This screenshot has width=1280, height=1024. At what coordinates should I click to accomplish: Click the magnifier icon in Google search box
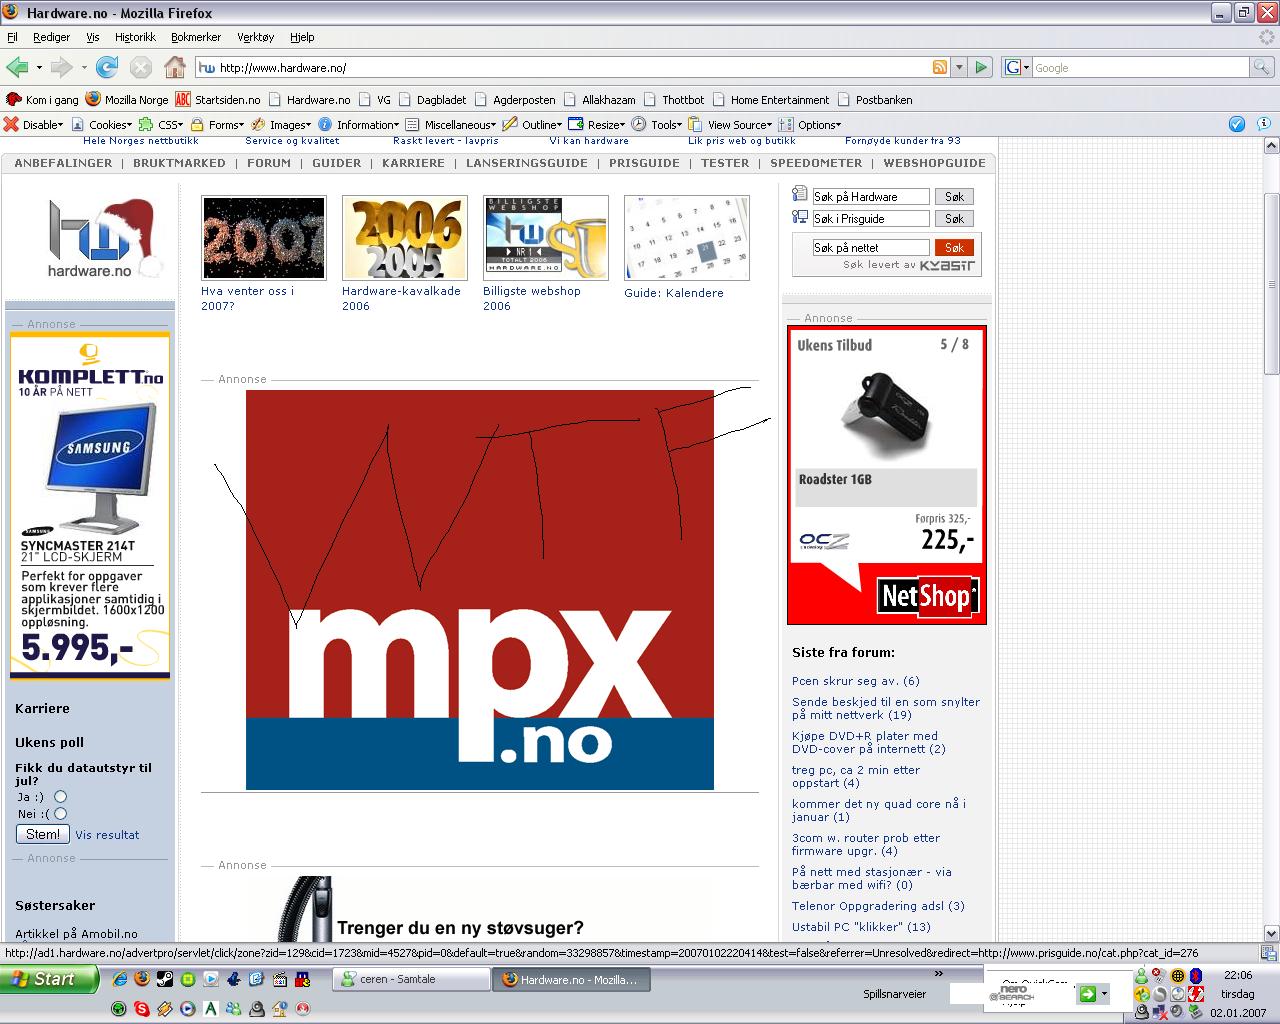[x=1262, y=67]
